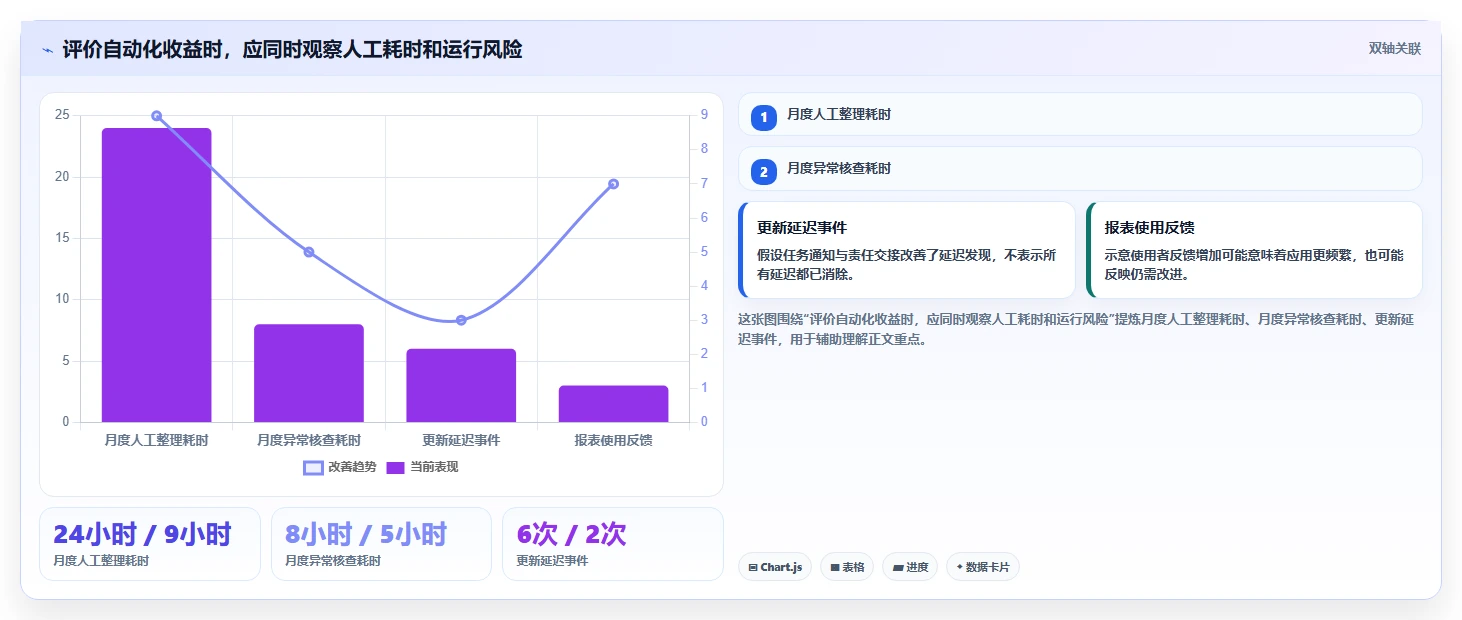
Task: Click the 8小时 / 5小时 stat card
Action: click(381, 544)
